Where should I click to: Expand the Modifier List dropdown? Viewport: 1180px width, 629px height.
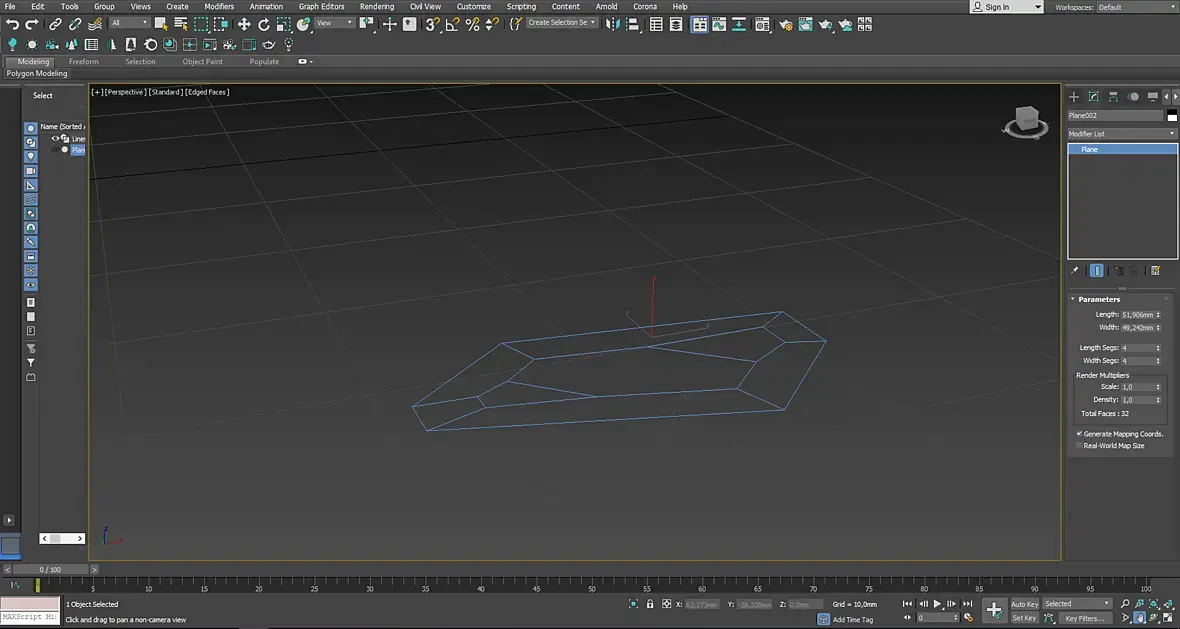click(x=1121, y=134)
